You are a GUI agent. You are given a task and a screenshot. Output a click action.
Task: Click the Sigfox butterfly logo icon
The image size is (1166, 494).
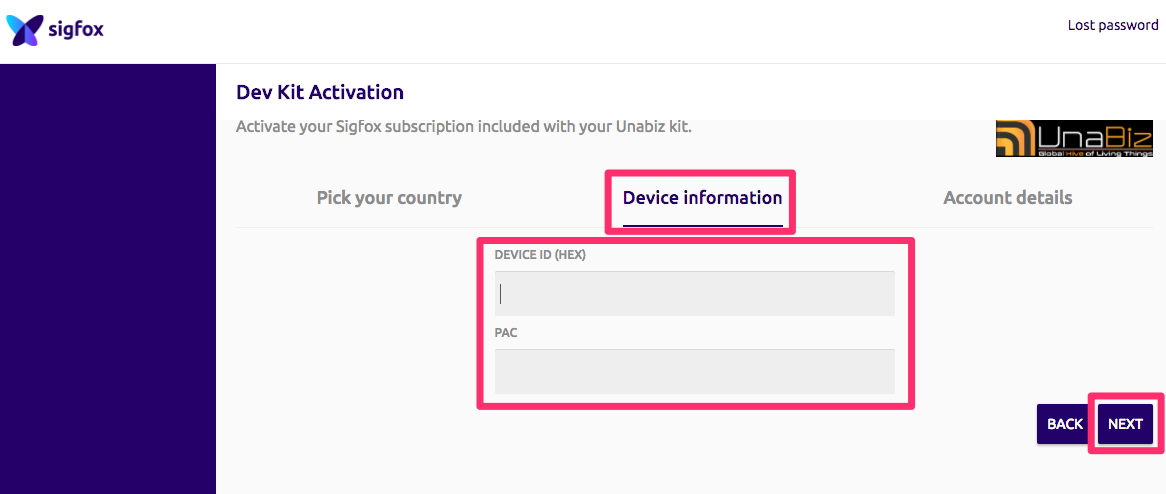tap(24, 30)
